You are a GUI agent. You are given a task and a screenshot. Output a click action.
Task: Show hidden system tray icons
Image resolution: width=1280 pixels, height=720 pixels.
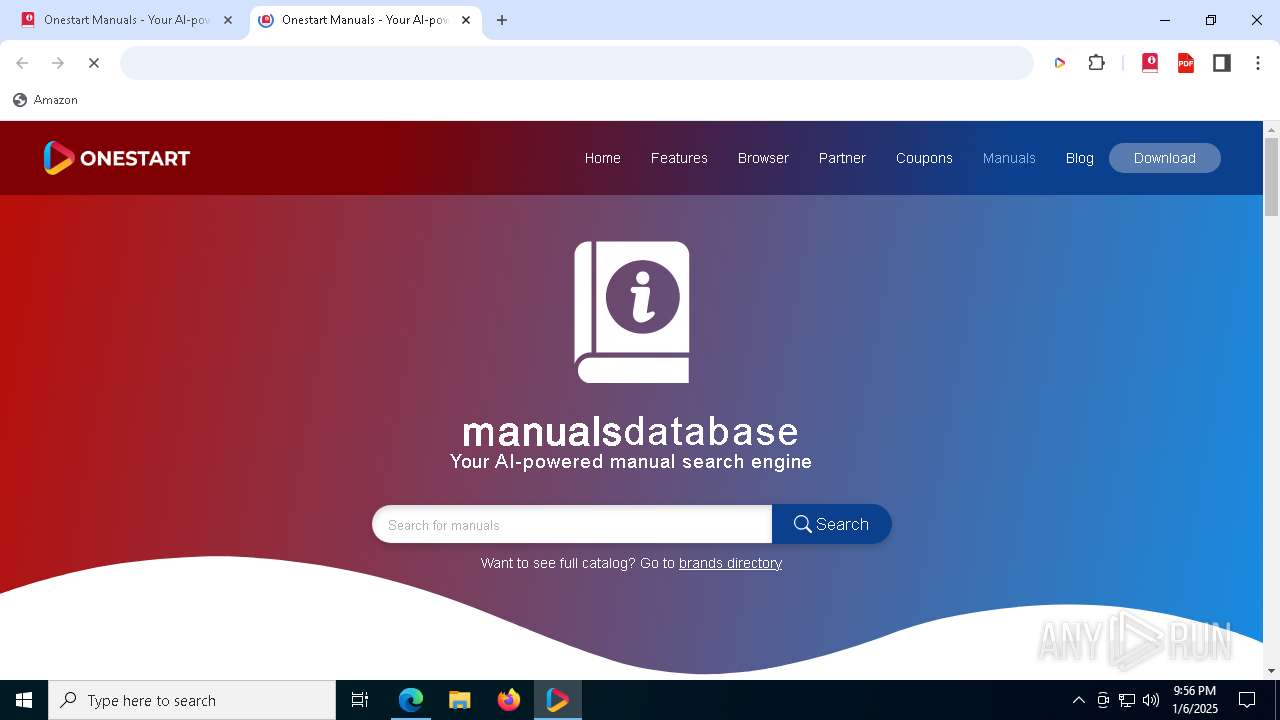point(1079,700)
